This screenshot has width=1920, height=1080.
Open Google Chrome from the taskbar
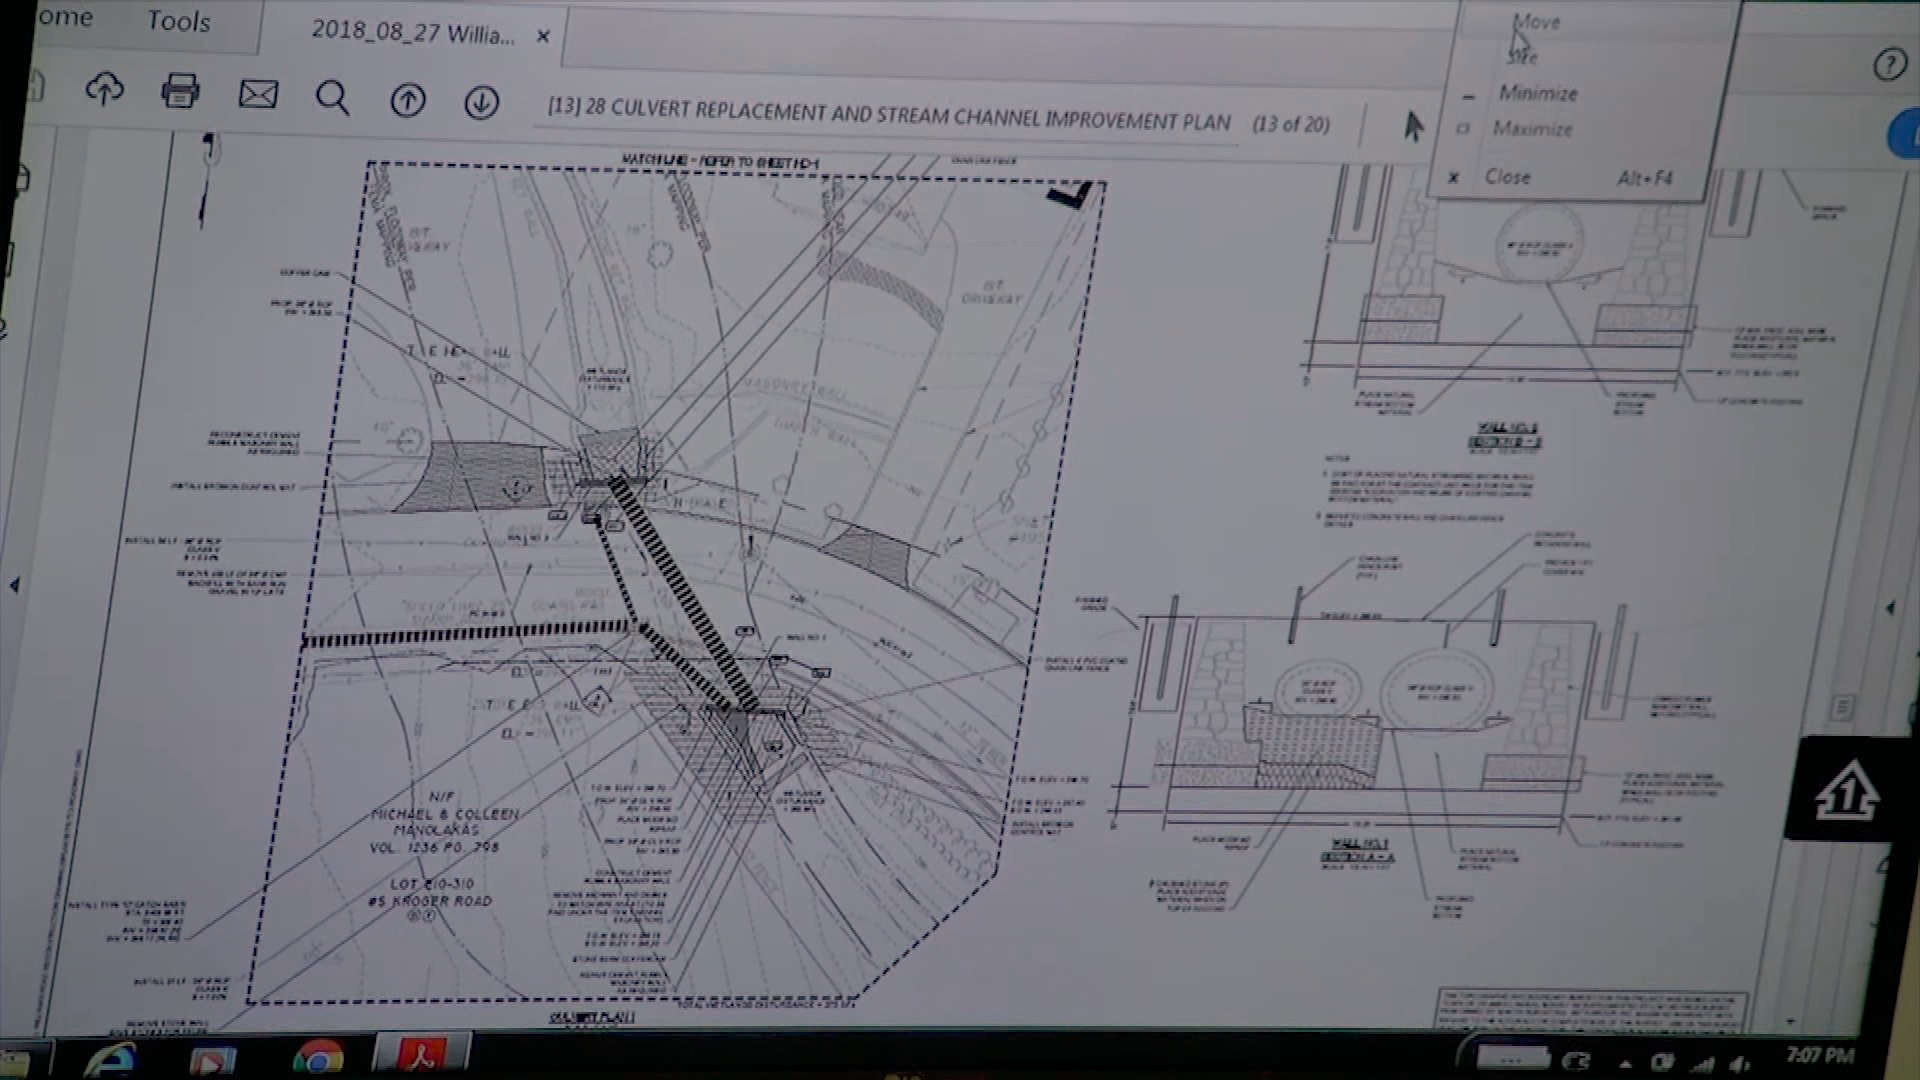(x=318, y=1058)
